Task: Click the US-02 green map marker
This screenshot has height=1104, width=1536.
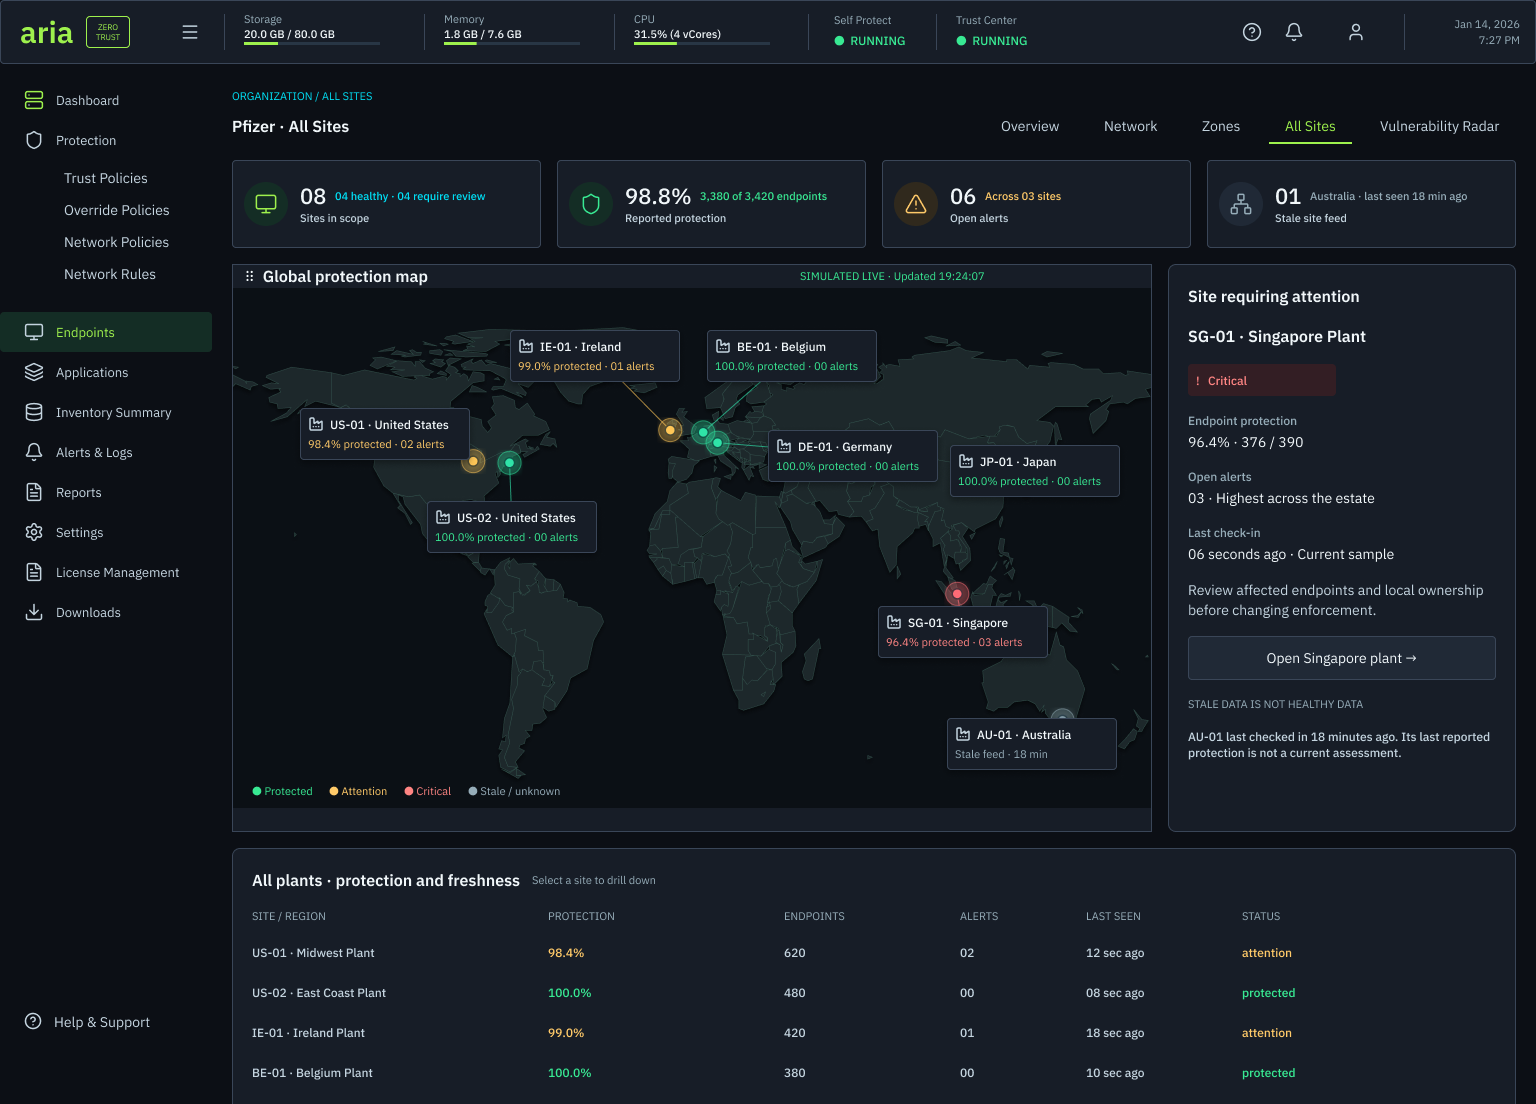Action: tap(510, 463)
